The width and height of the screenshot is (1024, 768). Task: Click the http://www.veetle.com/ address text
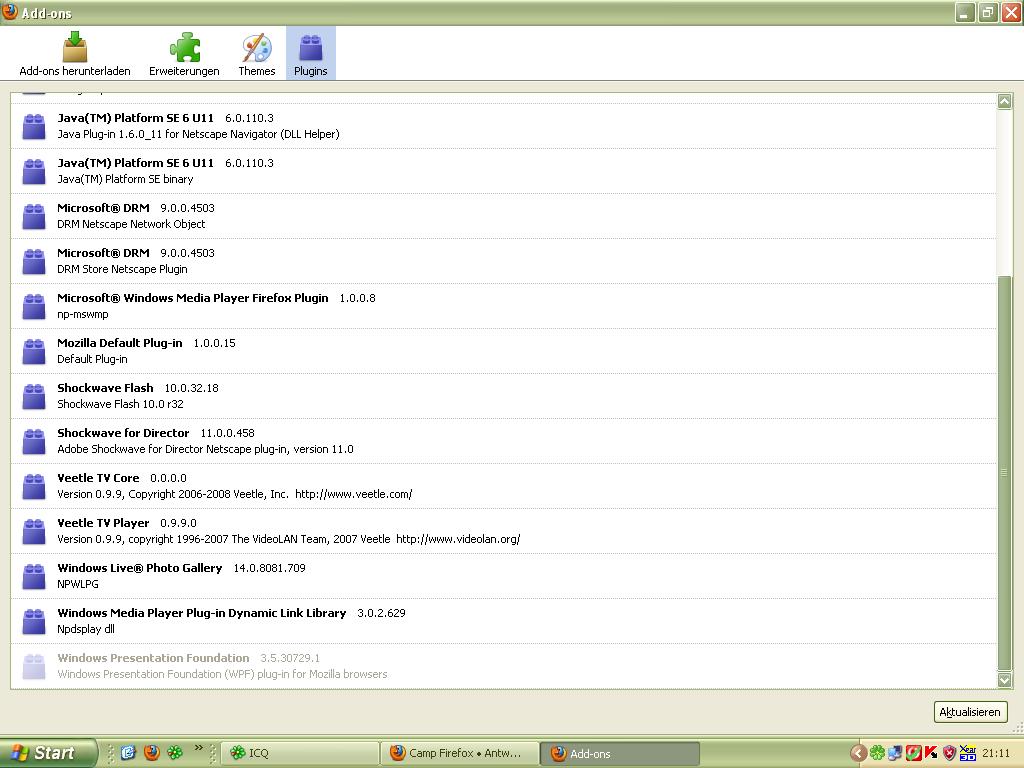(x=353, y=494)
